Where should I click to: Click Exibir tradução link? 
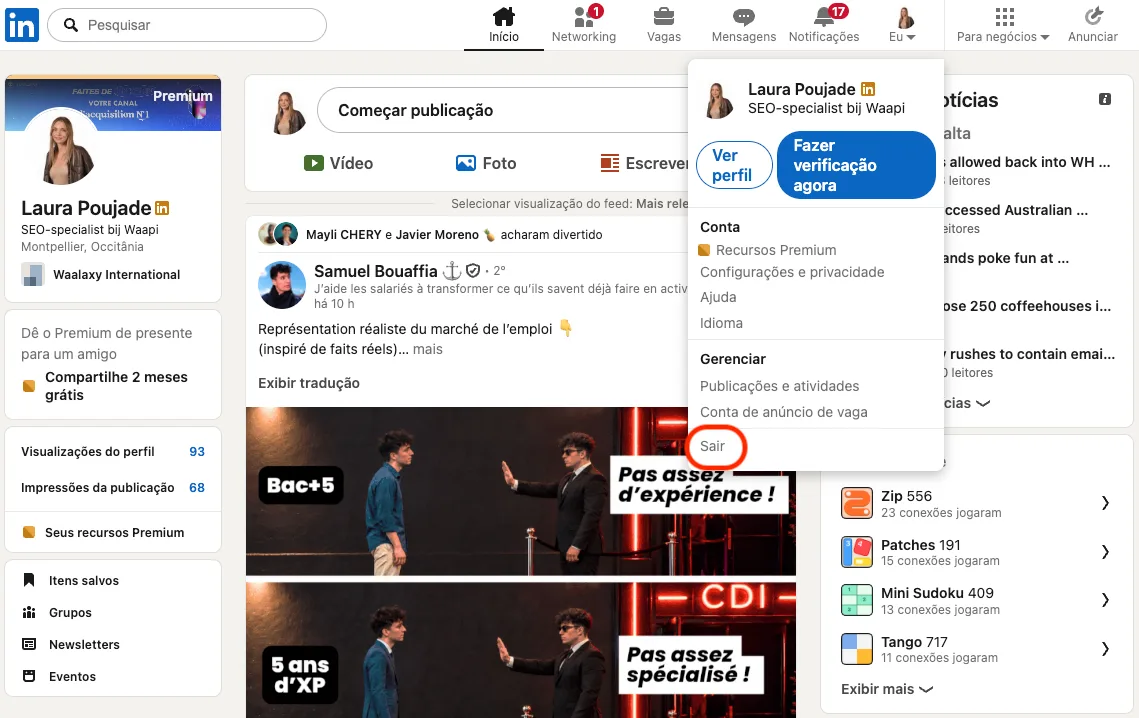309,383
